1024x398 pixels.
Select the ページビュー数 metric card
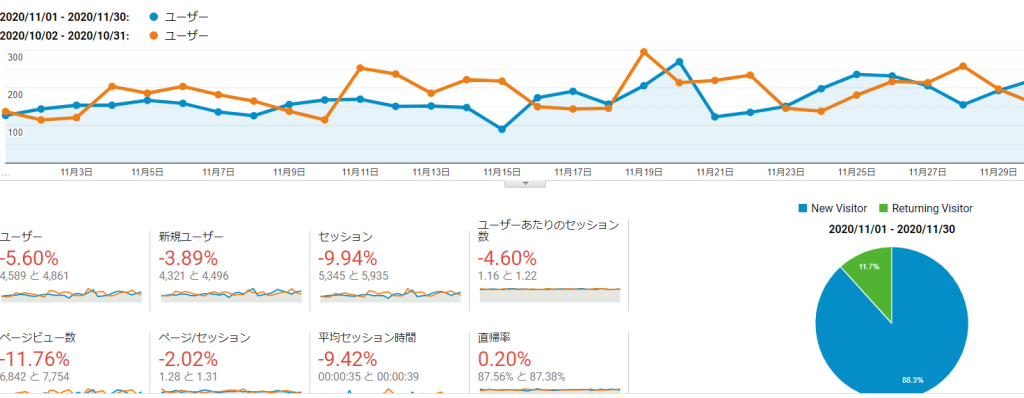point(71,363)
